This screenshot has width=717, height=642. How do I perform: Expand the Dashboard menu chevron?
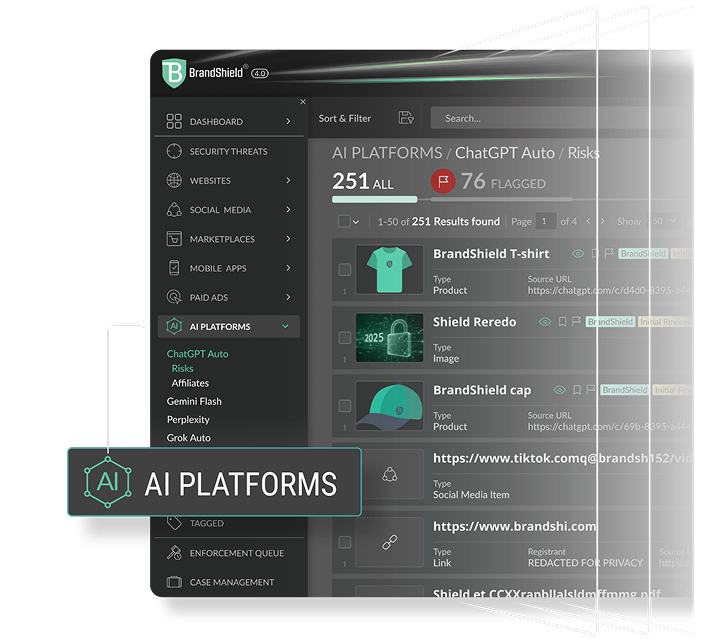[288, 121]
